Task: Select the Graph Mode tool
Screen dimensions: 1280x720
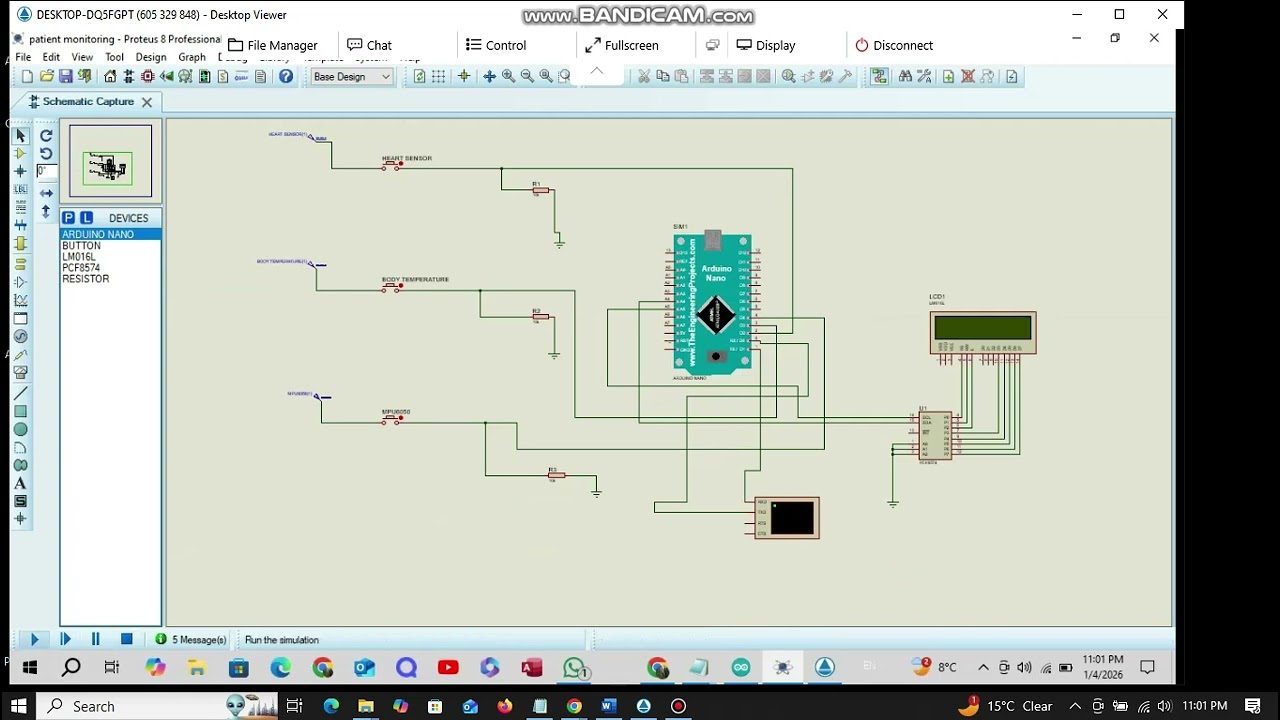Action: pyautogui.click(x=20, y=300)
